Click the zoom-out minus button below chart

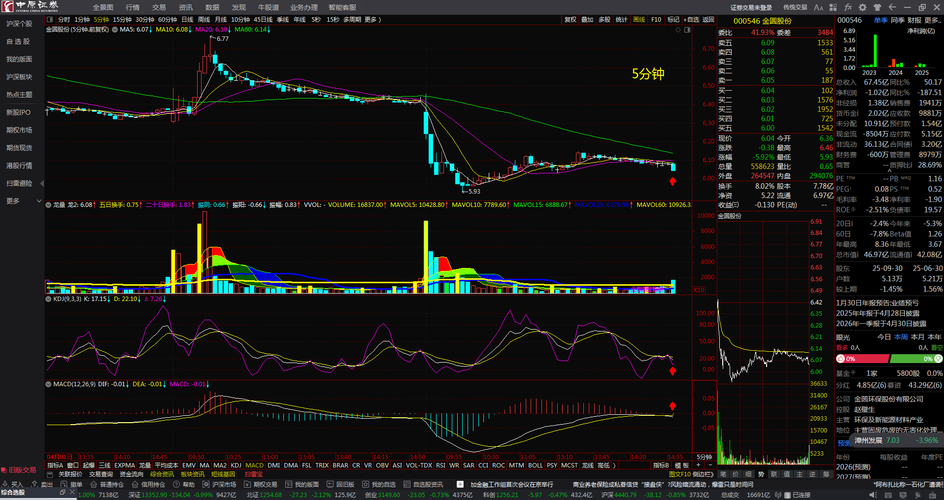[x=710, y=465]
